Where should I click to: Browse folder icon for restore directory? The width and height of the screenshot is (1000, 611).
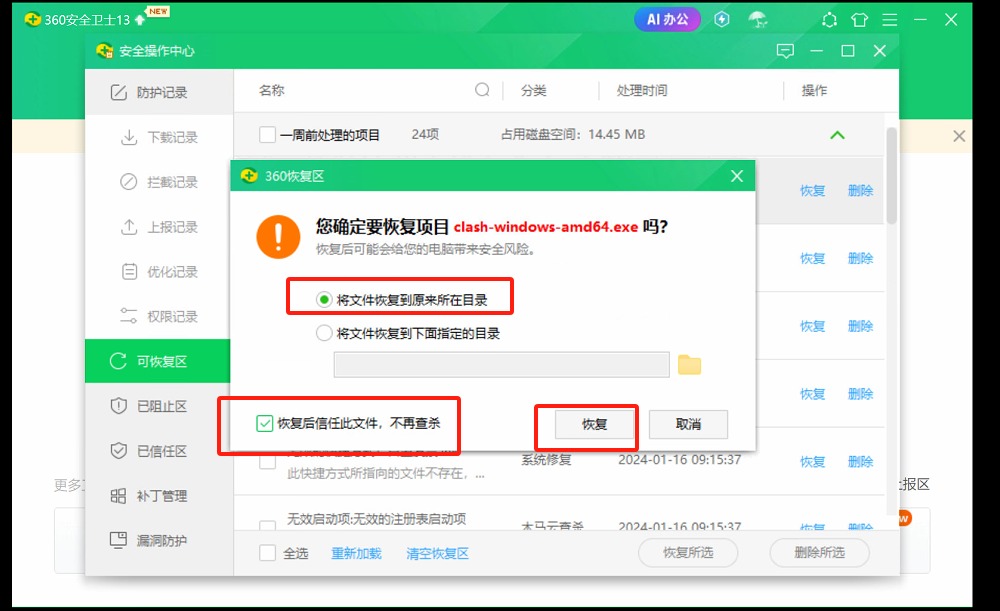coord(689,365)
